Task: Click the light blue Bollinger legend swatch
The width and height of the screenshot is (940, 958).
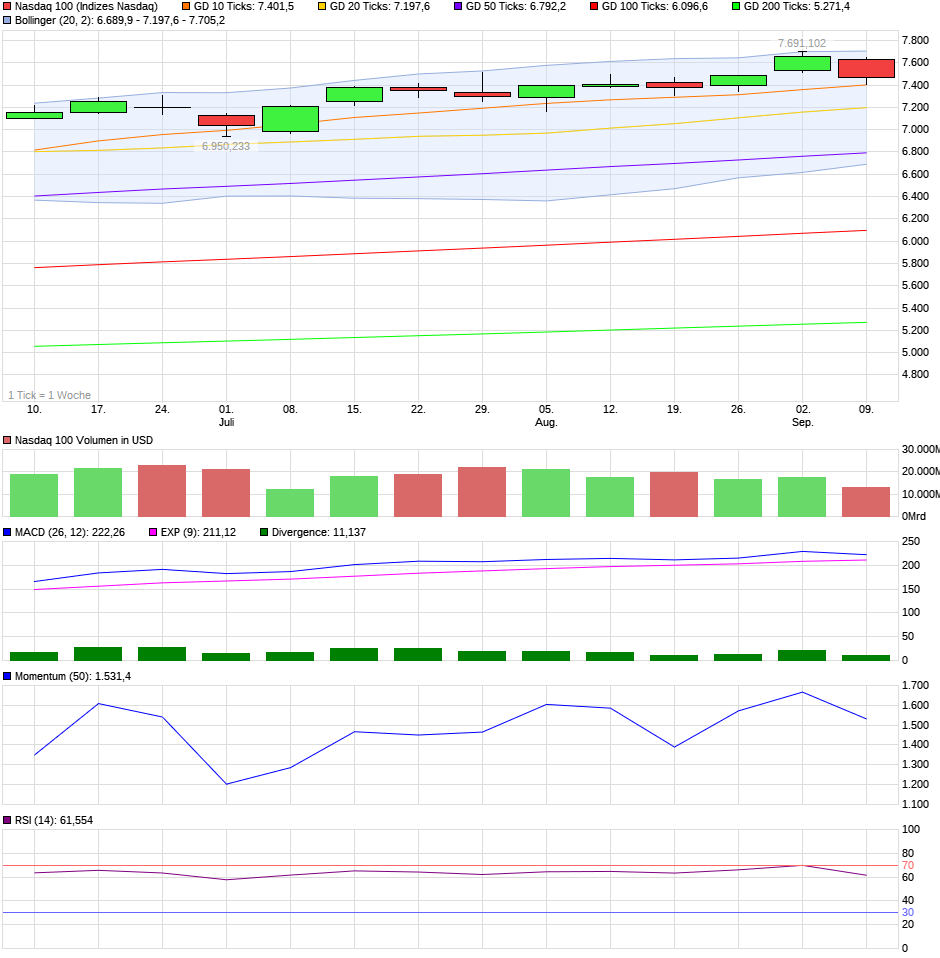Action: click(x=7, y=20)
